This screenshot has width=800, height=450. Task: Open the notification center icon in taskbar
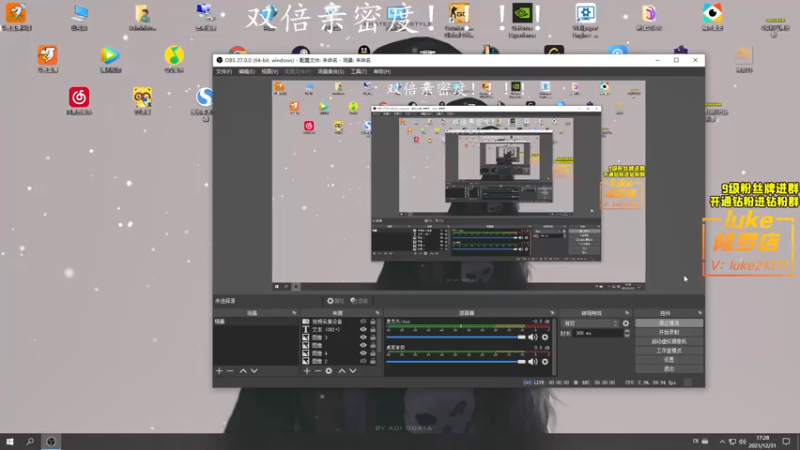[786, 441]
